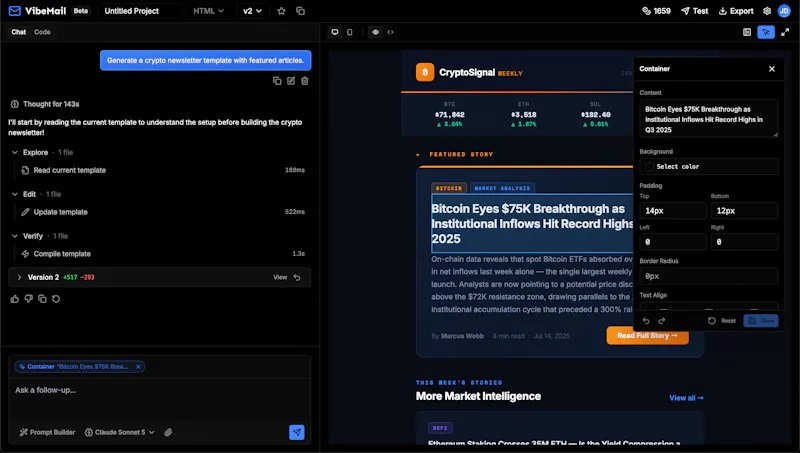Save the Container changes
The image size is (800, 453).
click(x=761, y=321)
